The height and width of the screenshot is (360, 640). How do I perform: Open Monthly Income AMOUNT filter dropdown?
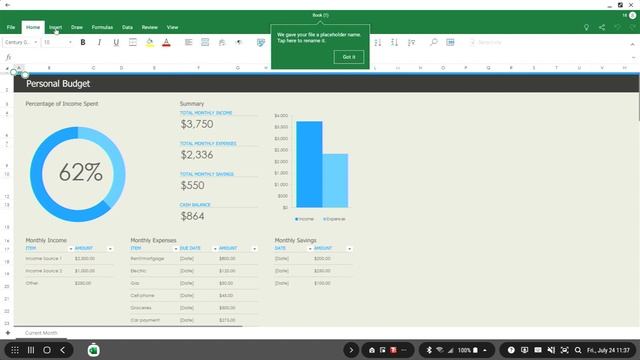point(110,249)
